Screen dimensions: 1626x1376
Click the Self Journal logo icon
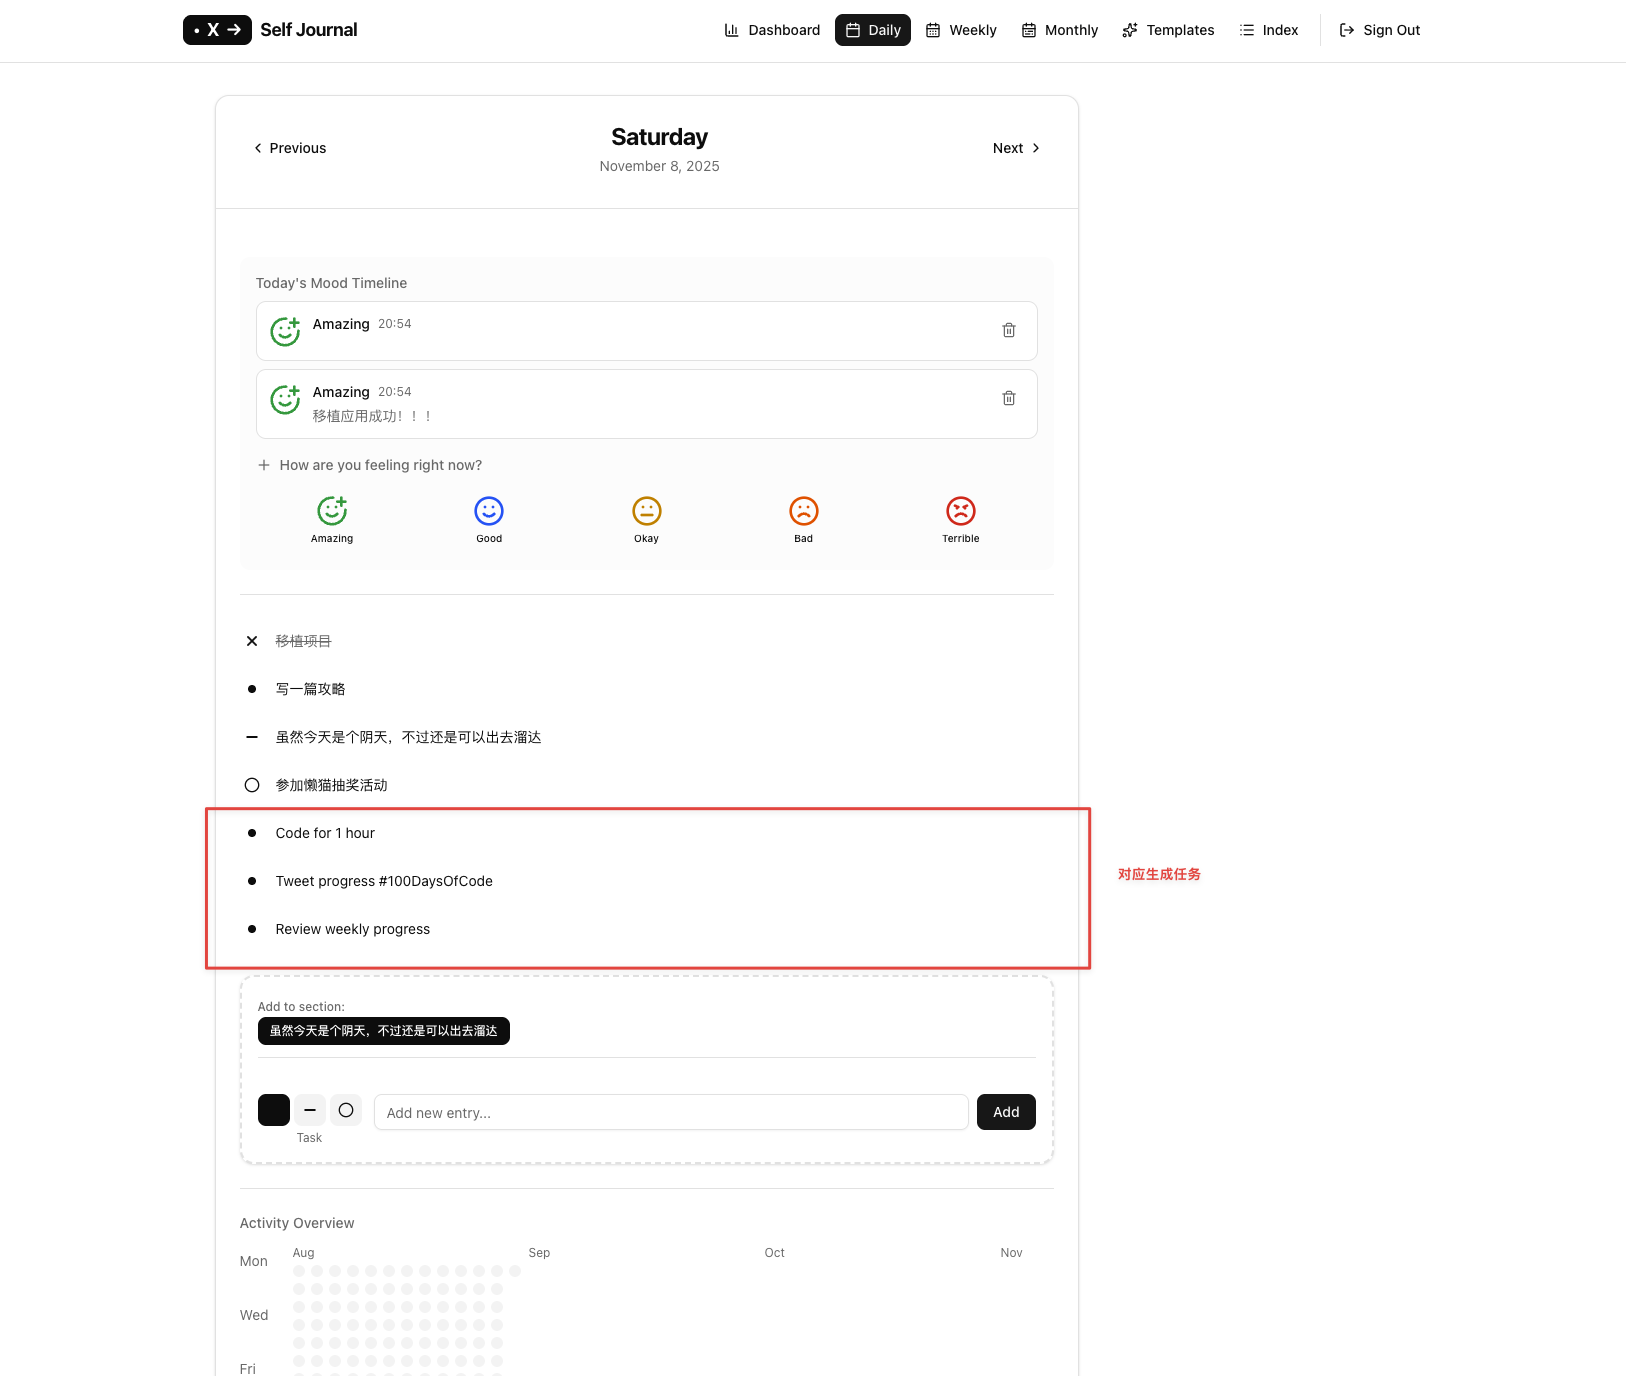point(217,30)
